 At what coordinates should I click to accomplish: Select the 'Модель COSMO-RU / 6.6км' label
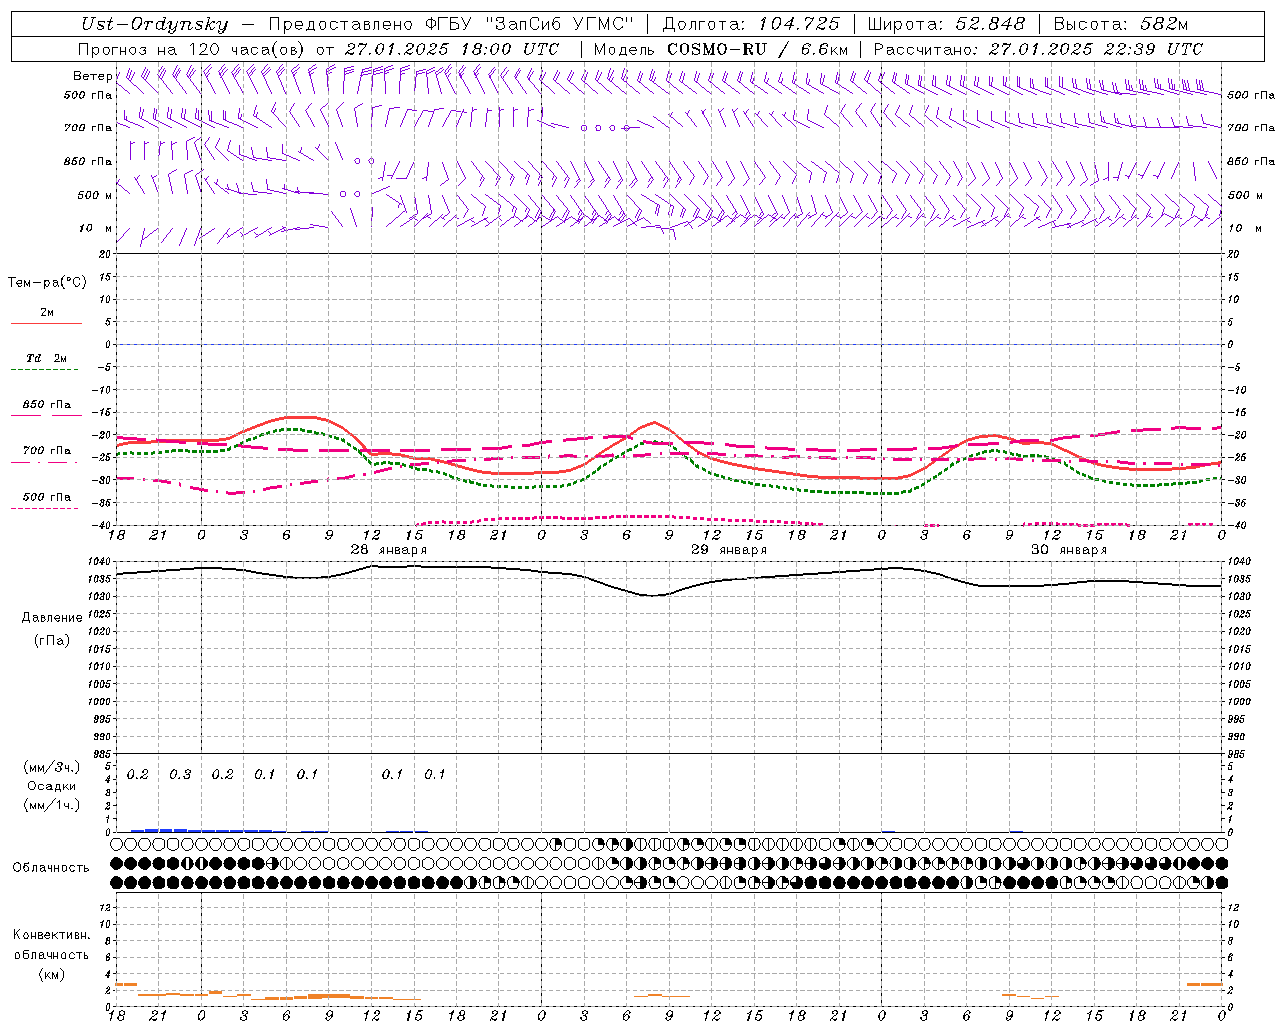721,49
